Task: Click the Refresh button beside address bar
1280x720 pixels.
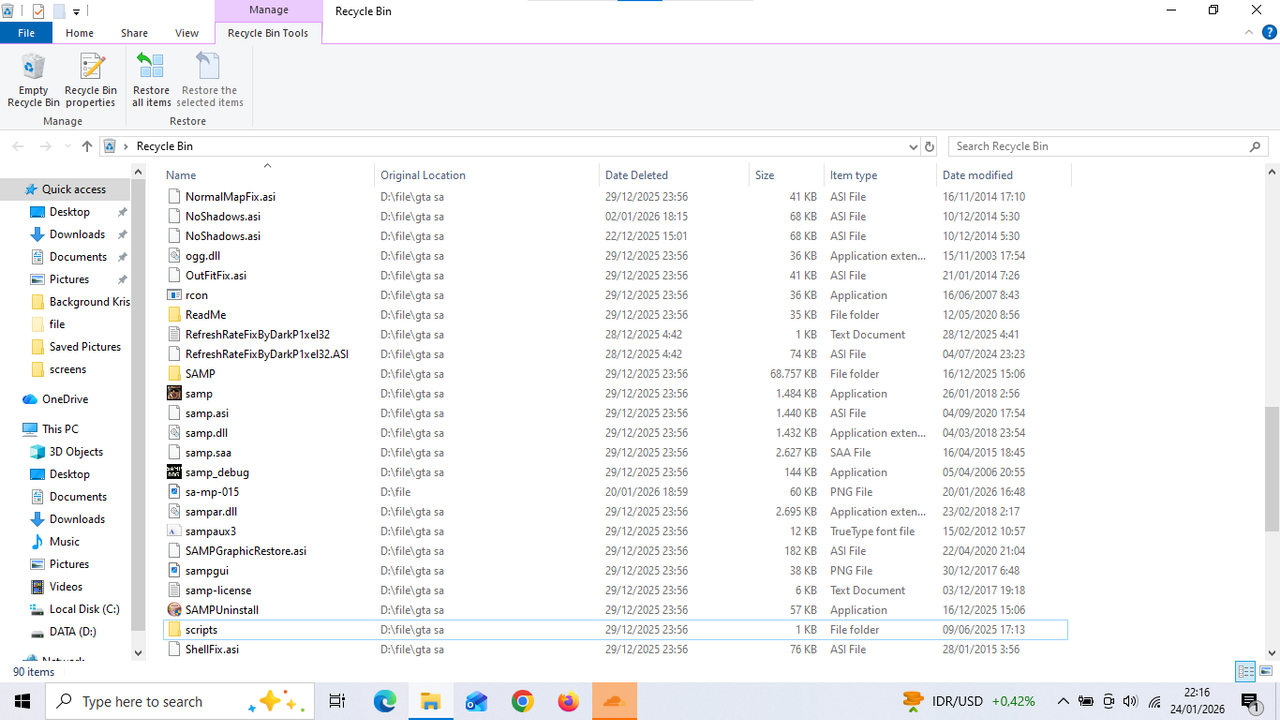Action: click(929, 146)
